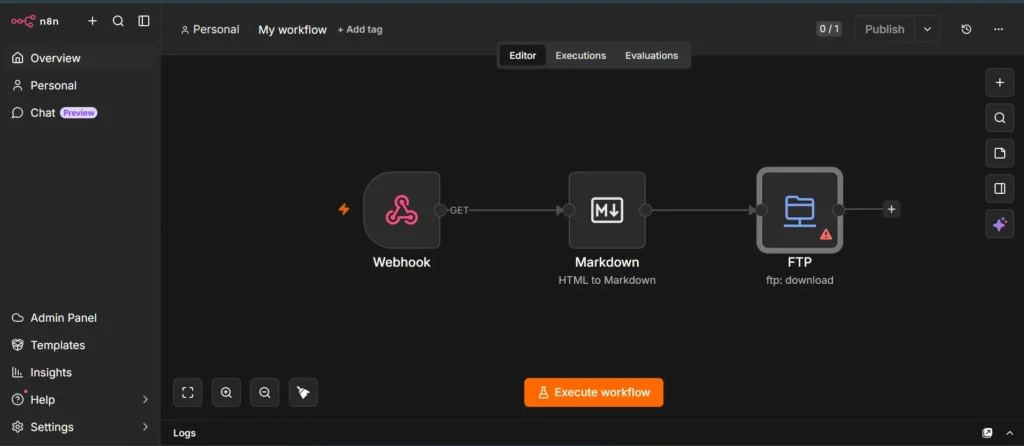Open search from the sidebar magnifier icon
This screenshot has width=1024, height=446.
[x=118, y=21]
